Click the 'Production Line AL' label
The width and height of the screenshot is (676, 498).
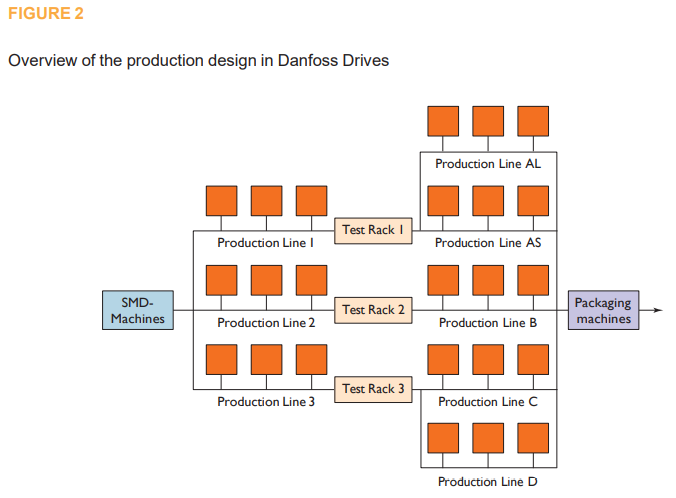click(x=488, y=164)
